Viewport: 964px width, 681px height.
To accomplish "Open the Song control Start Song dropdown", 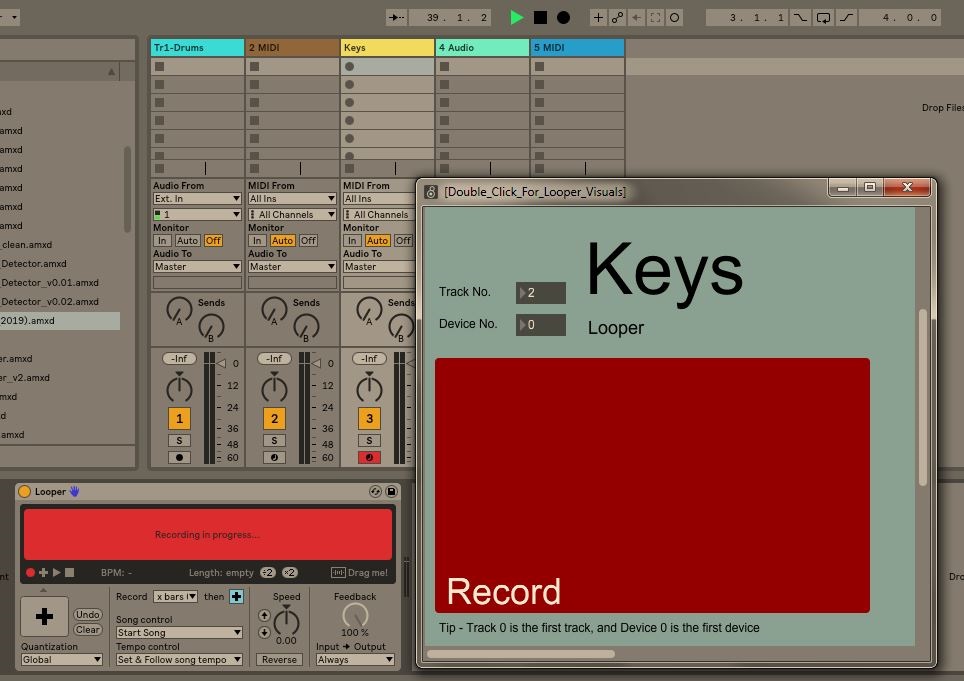I will 179,633.
